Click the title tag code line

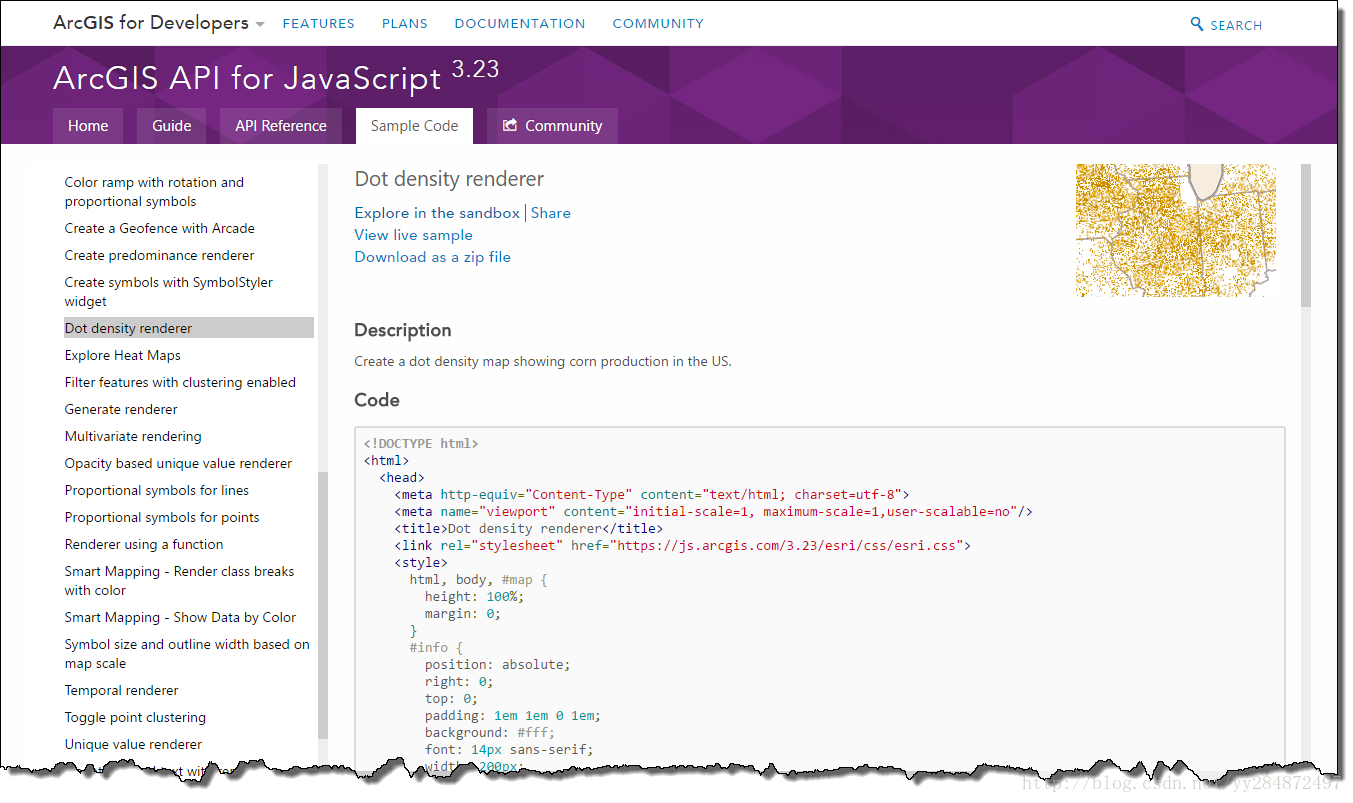click(x=529, y=529)
